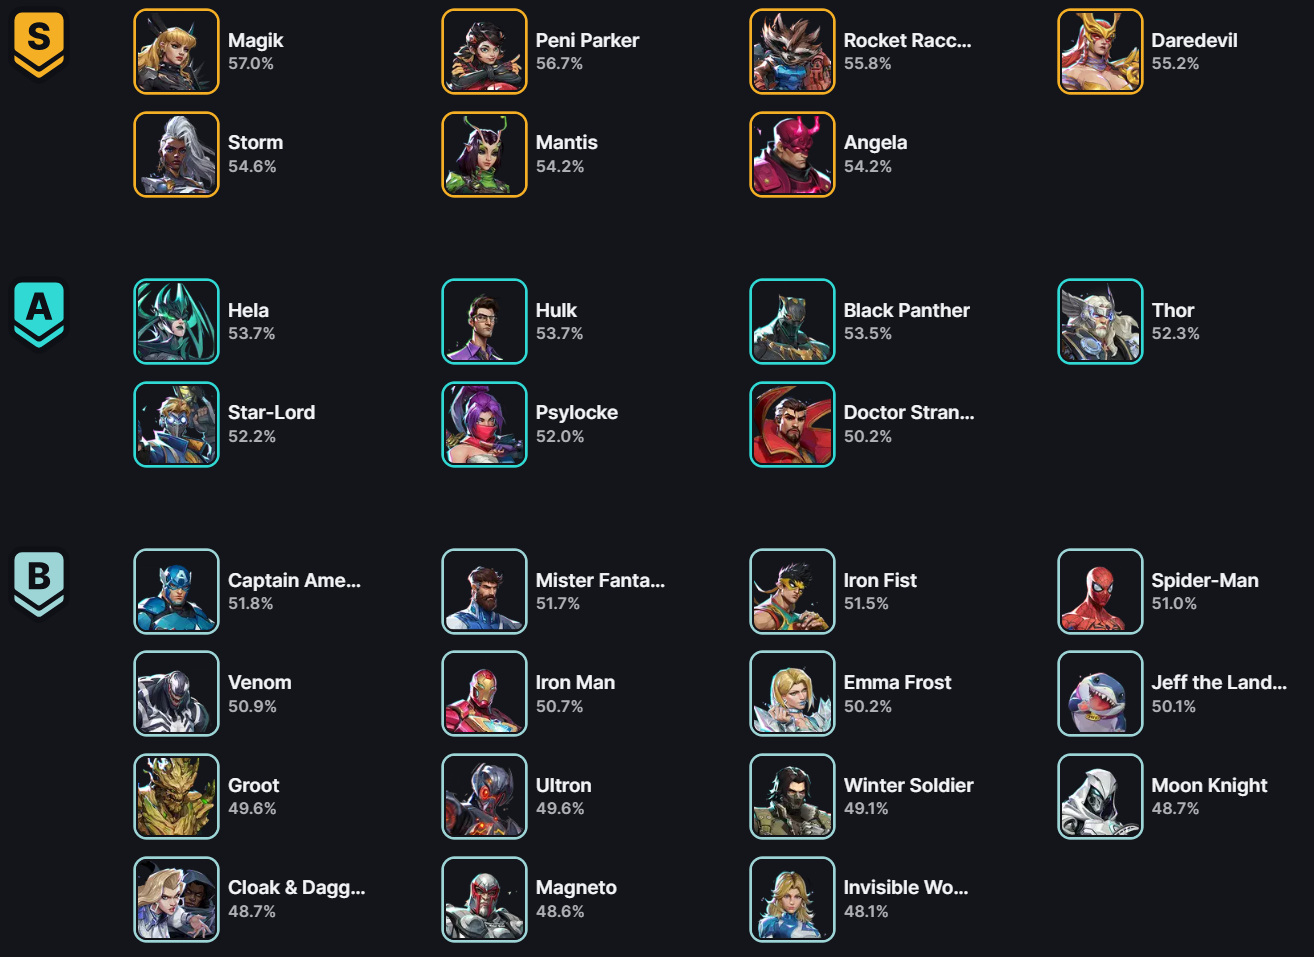The image size is (1314, 957).
Task: Select the Doctor Strange portrait
Action: 792,424
